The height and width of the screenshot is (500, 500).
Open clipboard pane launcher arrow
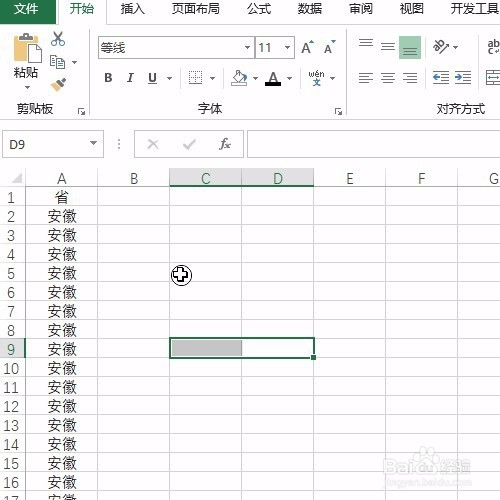pos(81,112)
